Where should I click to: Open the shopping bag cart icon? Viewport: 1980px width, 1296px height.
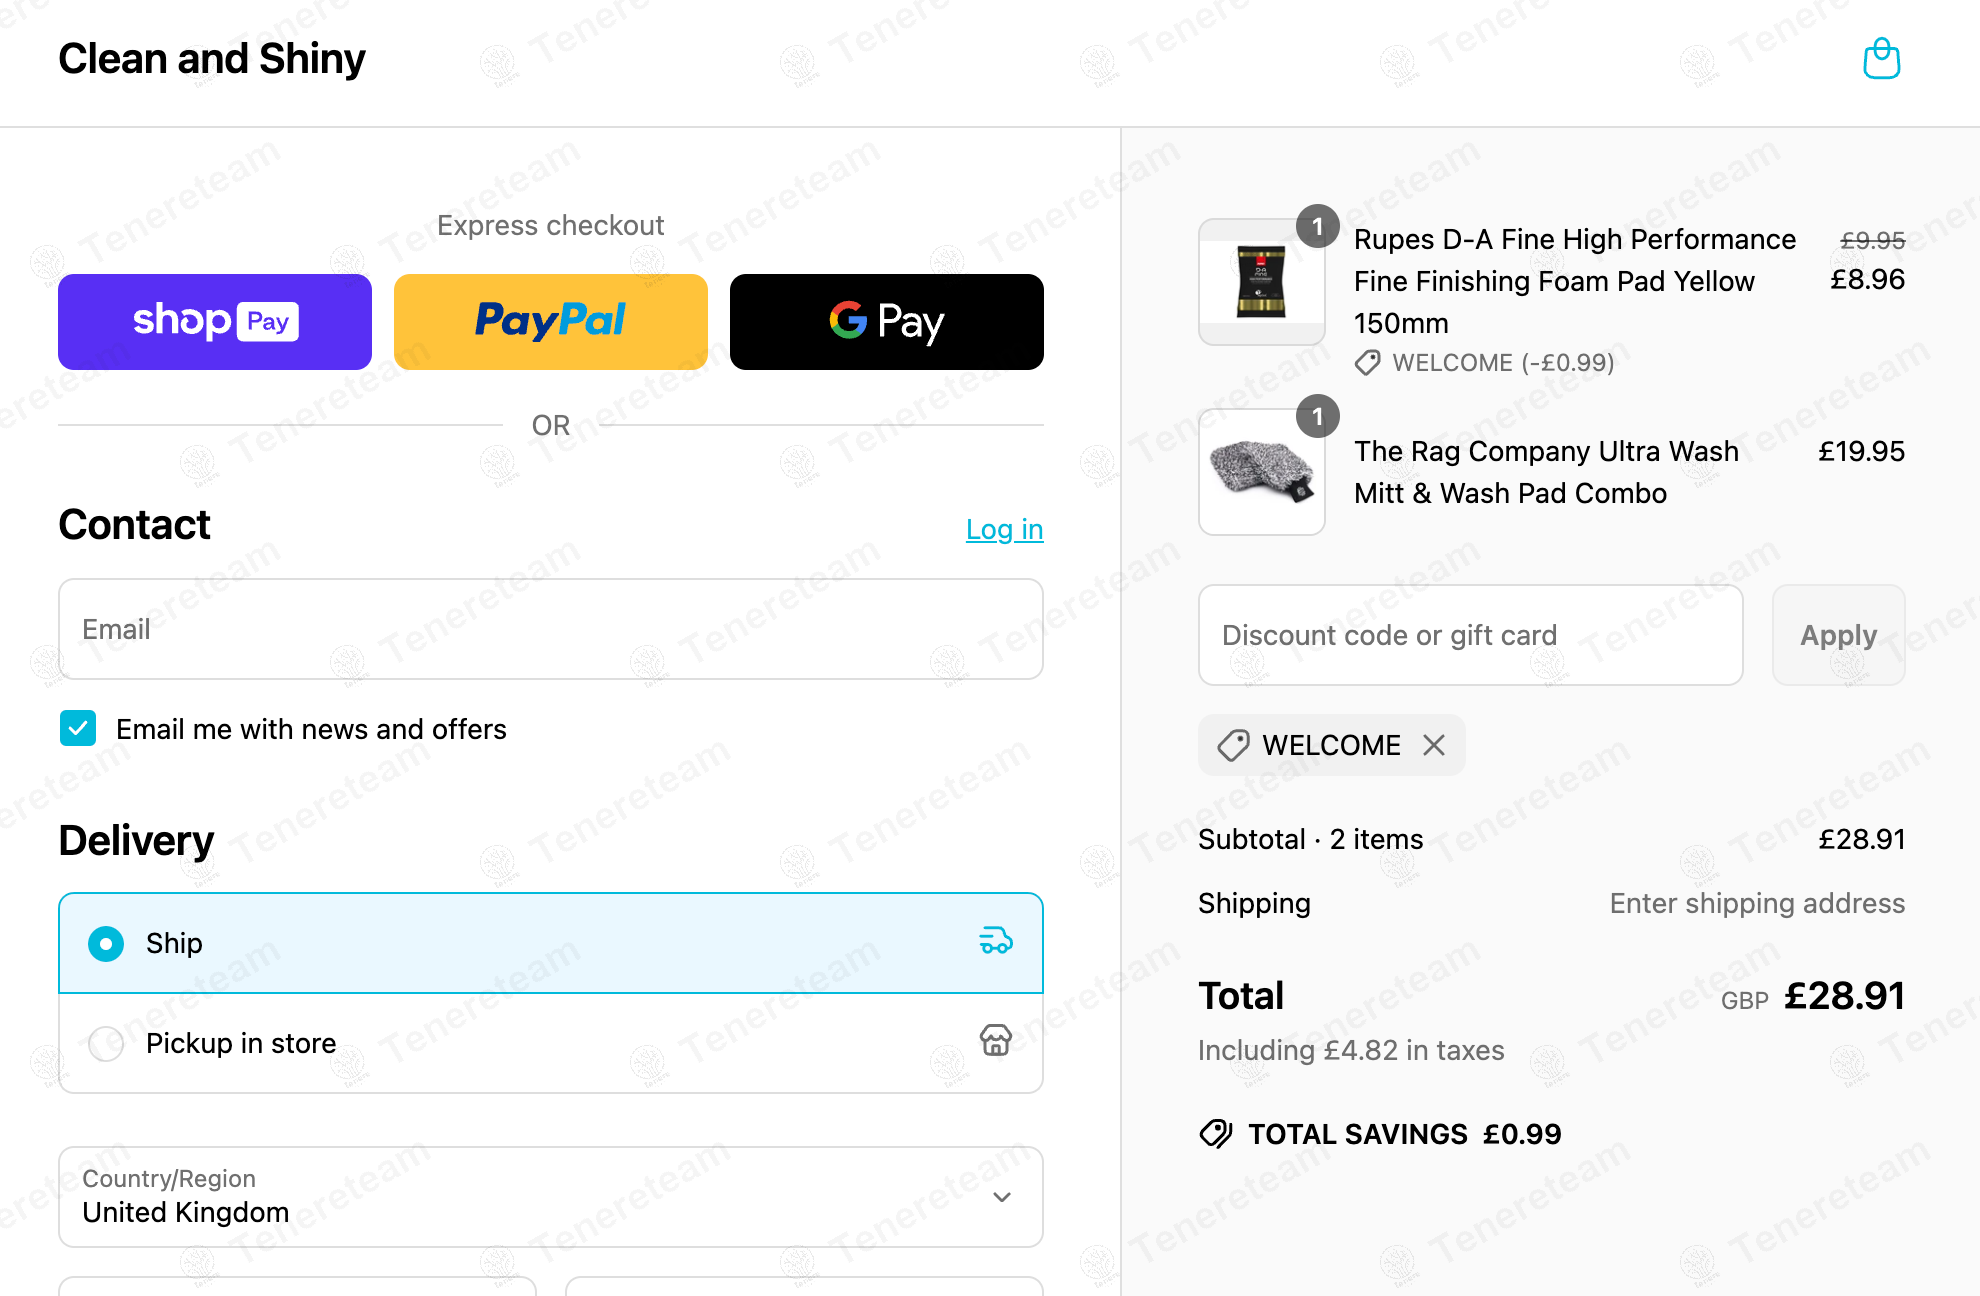pos(1881,59)
